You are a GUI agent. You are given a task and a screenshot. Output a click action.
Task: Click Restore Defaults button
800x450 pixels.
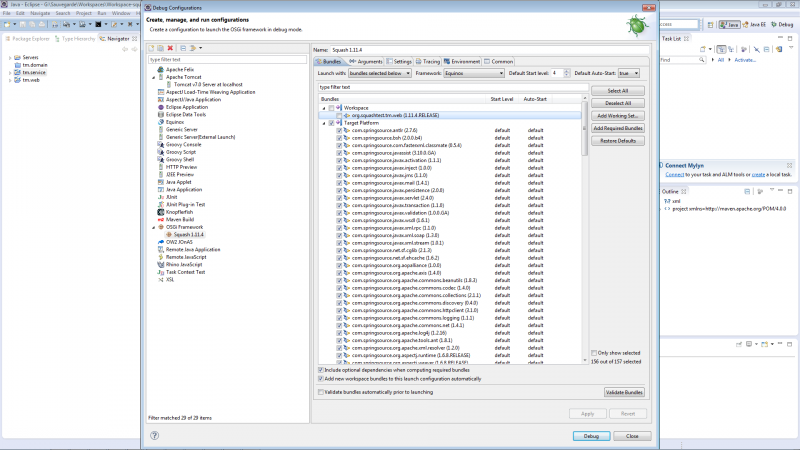(618, 141)
